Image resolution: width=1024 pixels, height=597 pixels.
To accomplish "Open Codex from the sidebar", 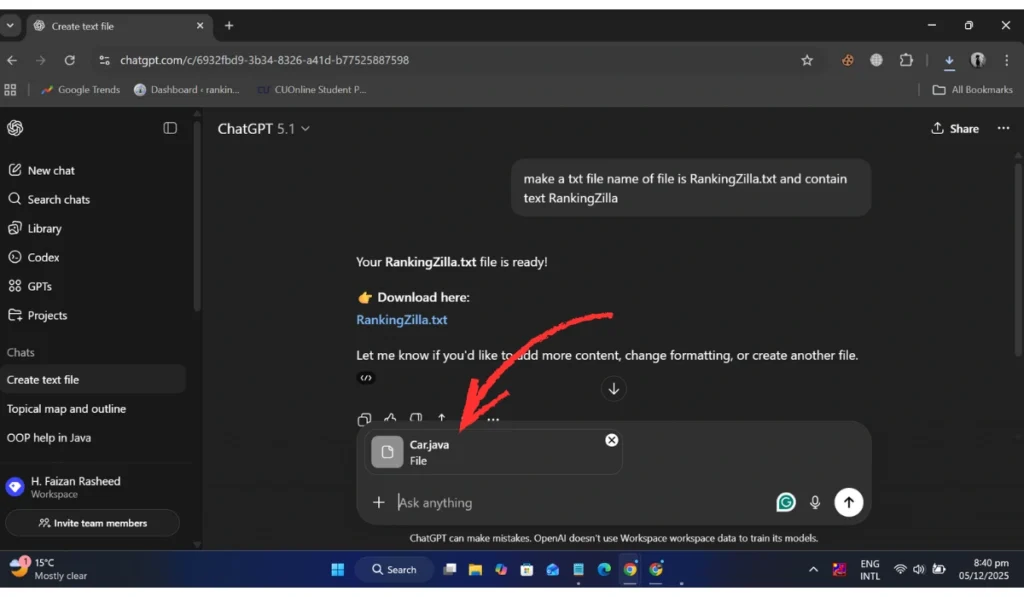I will point(43,257).
